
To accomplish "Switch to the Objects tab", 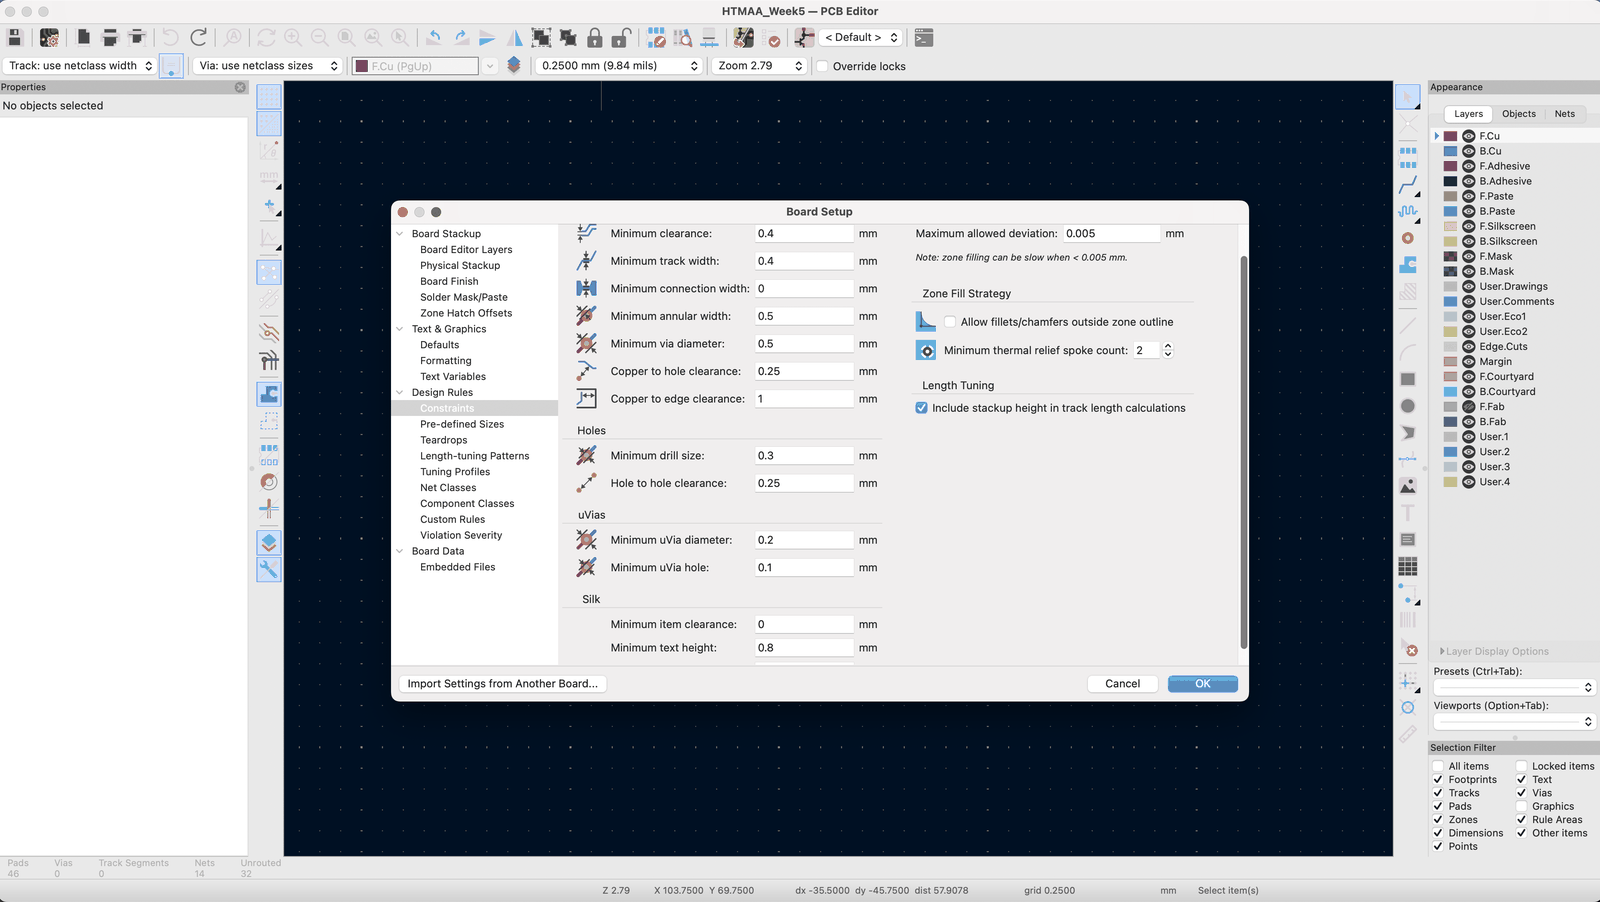I will click(1519, 114).
